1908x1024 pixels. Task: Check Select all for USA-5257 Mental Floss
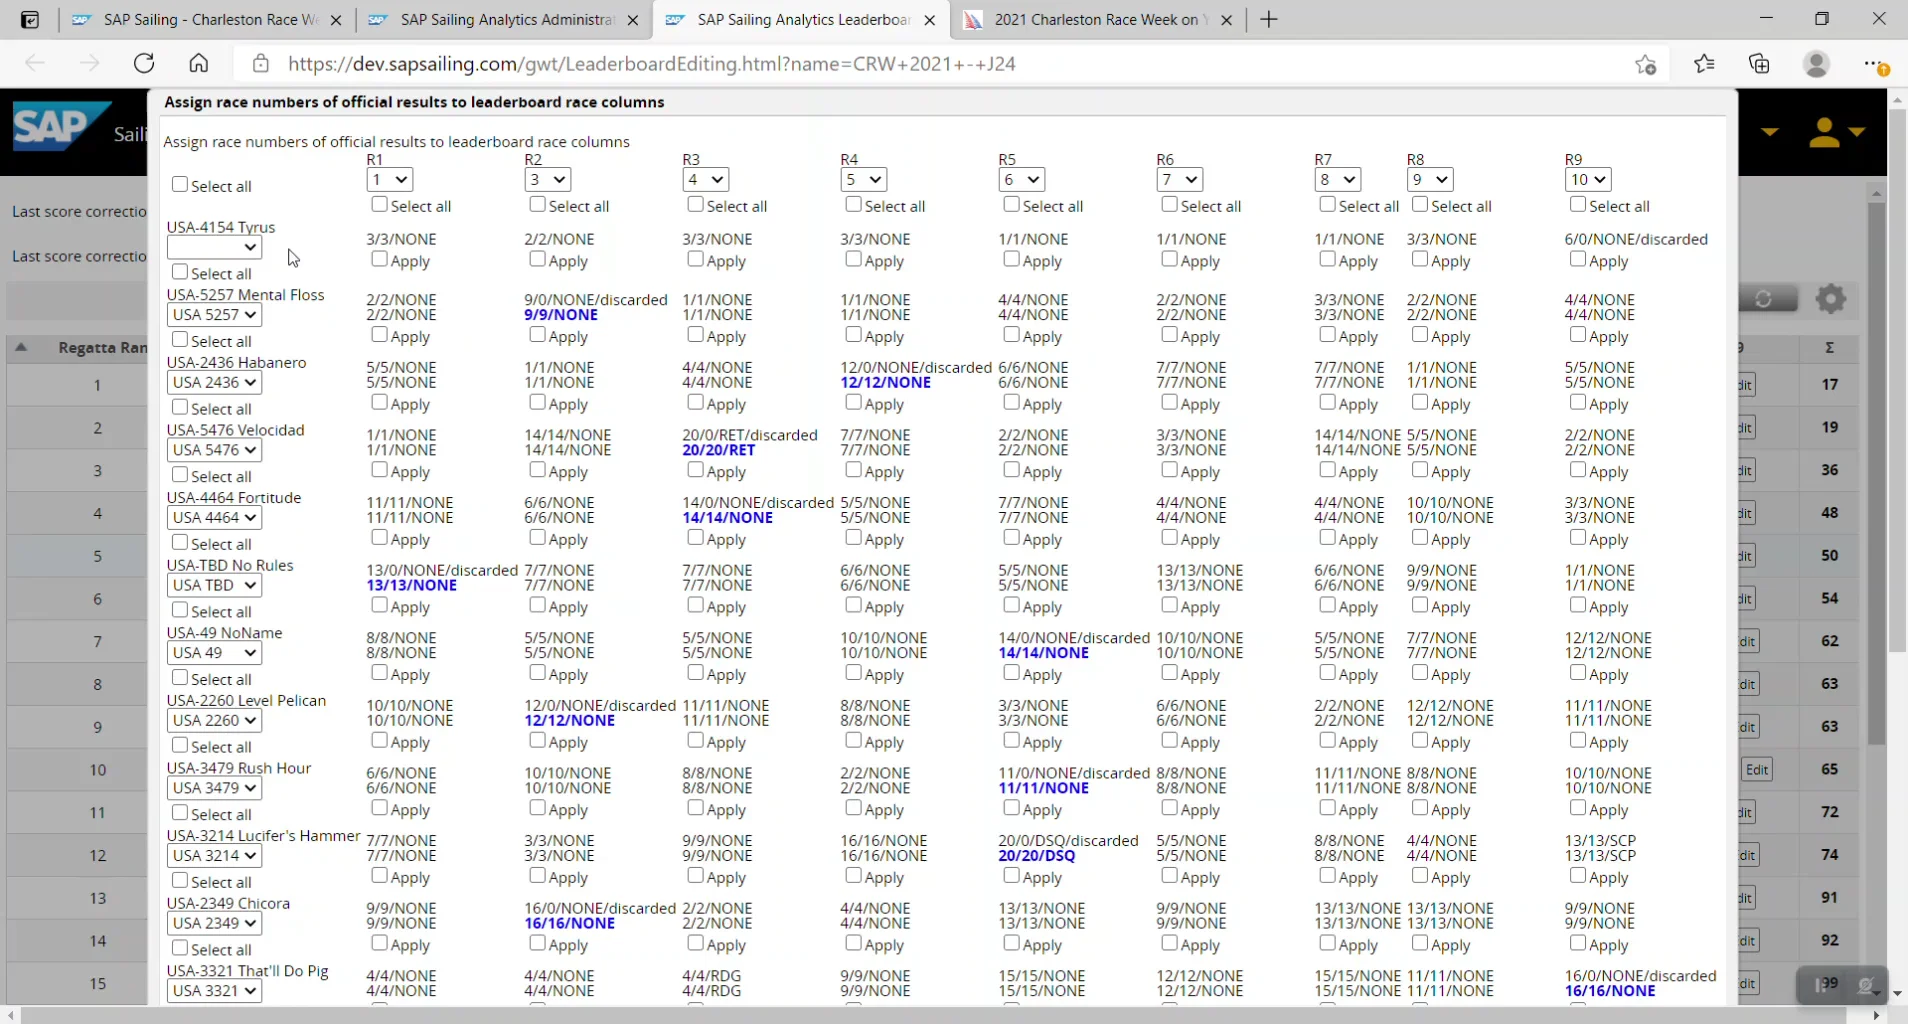click(x=180, y=340)
